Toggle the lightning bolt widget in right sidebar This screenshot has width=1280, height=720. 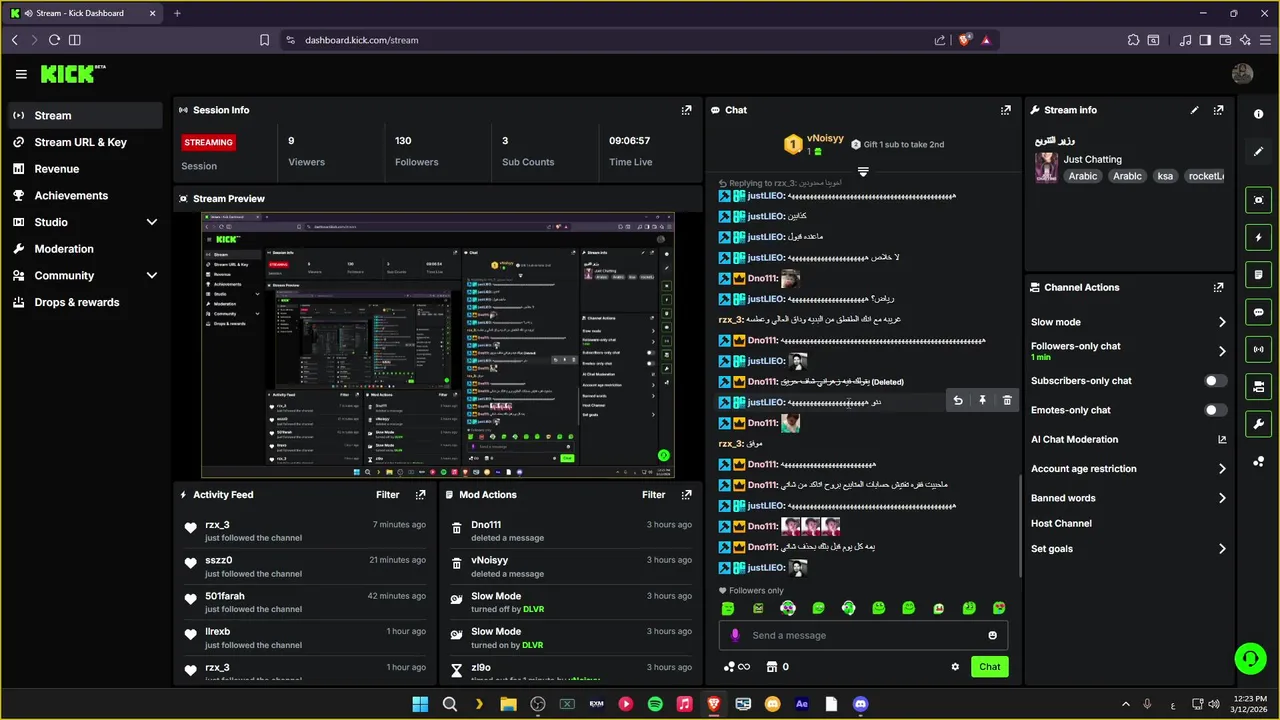point(1259,237)
